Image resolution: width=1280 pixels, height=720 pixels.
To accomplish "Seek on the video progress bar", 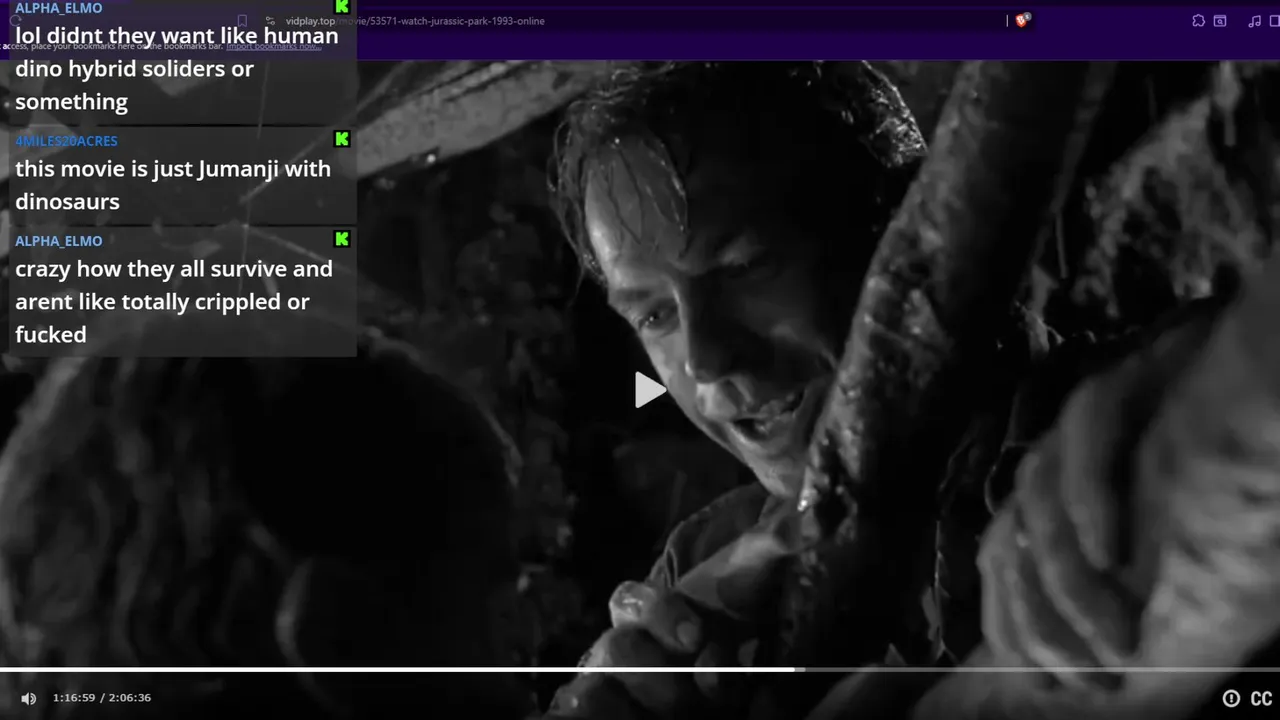I will tap(640, 669).
